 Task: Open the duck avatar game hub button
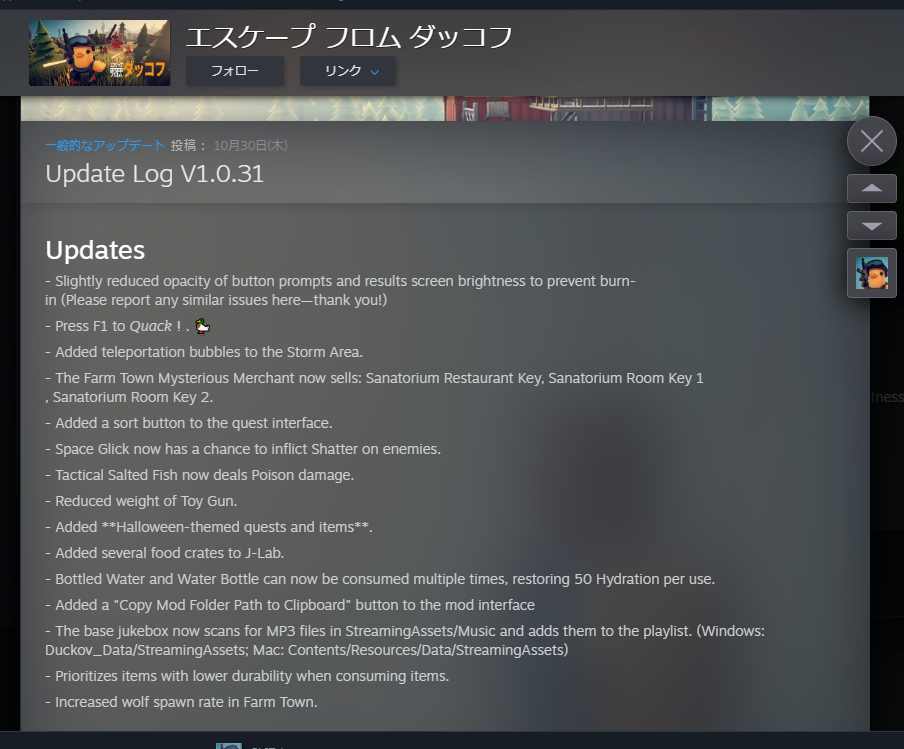click(x=871, y=273)
